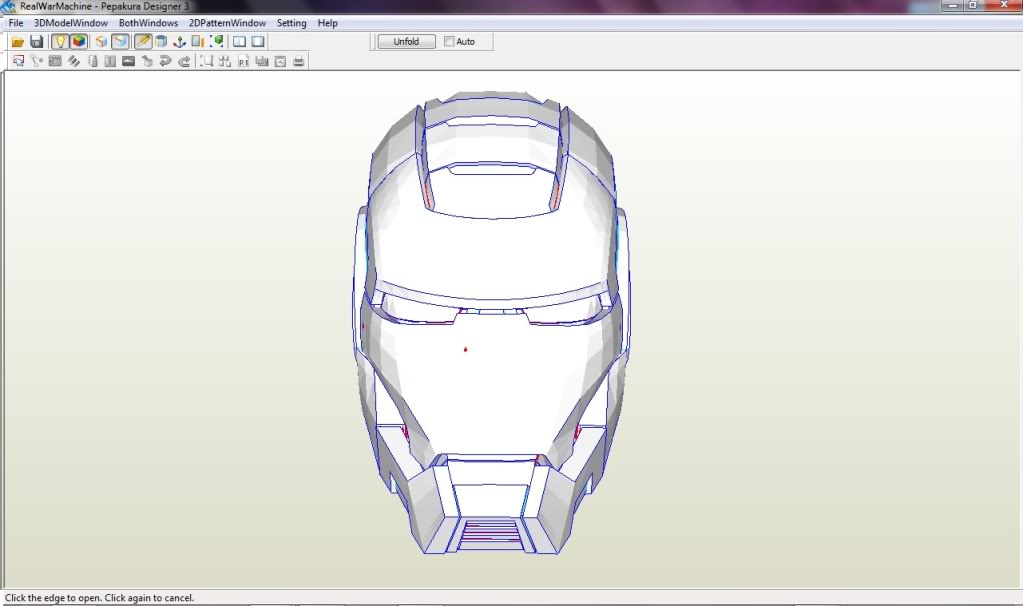This screenshot has width=1023, height=606.
Task: Click the P1 page number icon
Action: click(x=243, y=61)
